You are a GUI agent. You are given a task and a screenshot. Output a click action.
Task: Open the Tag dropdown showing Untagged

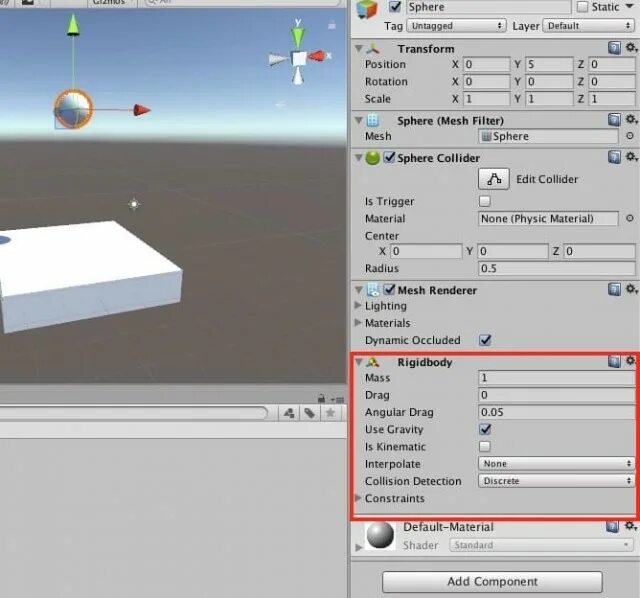[456, 26]
